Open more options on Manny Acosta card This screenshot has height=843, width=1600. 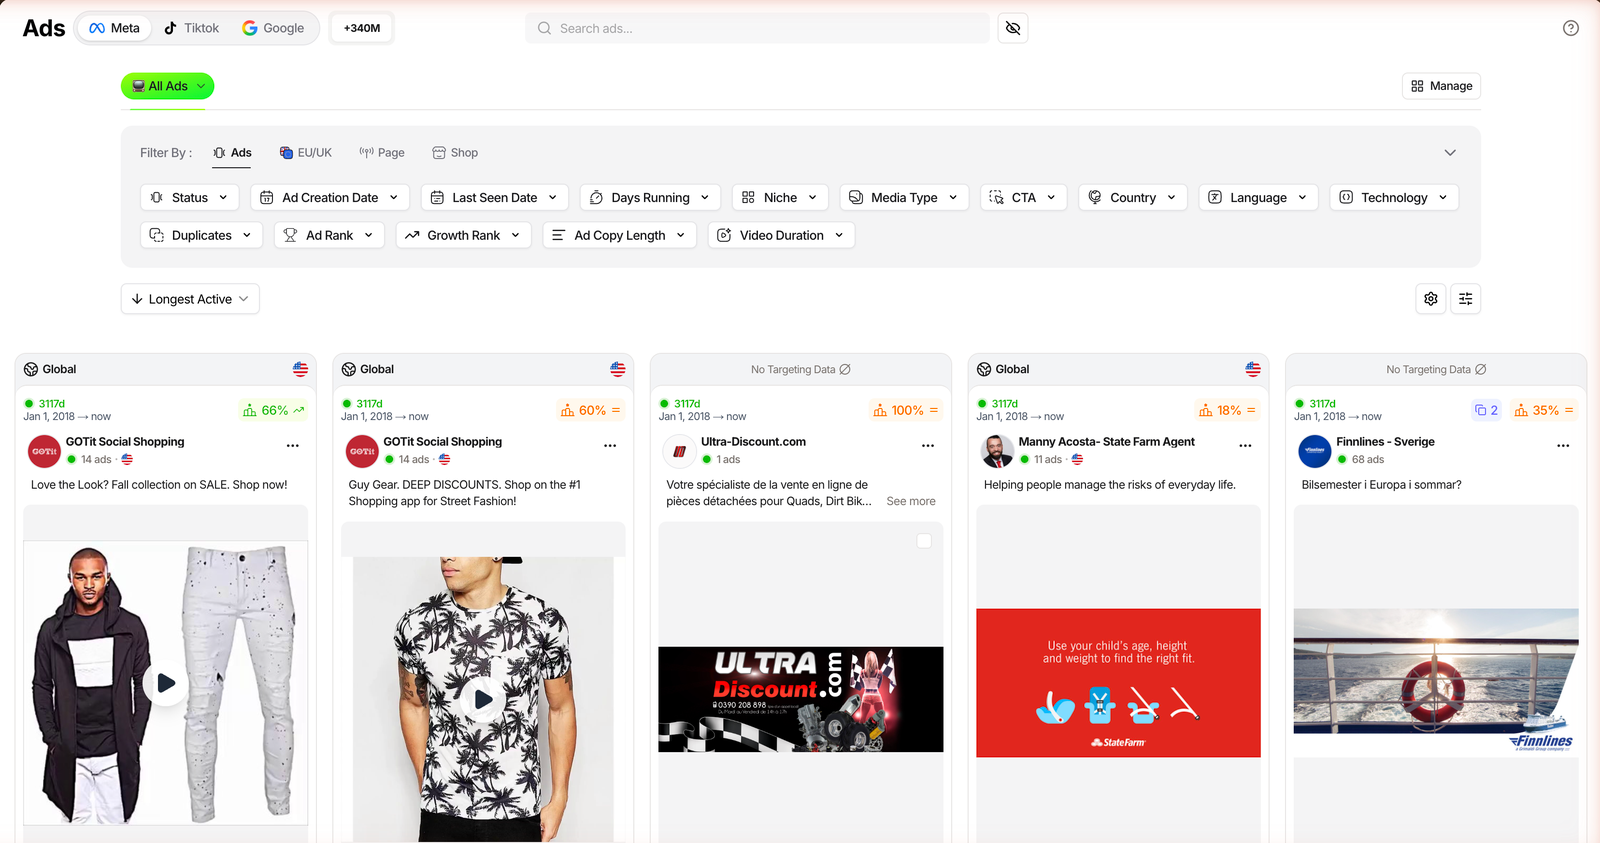pyautogui.click(x=1245, y=446)
